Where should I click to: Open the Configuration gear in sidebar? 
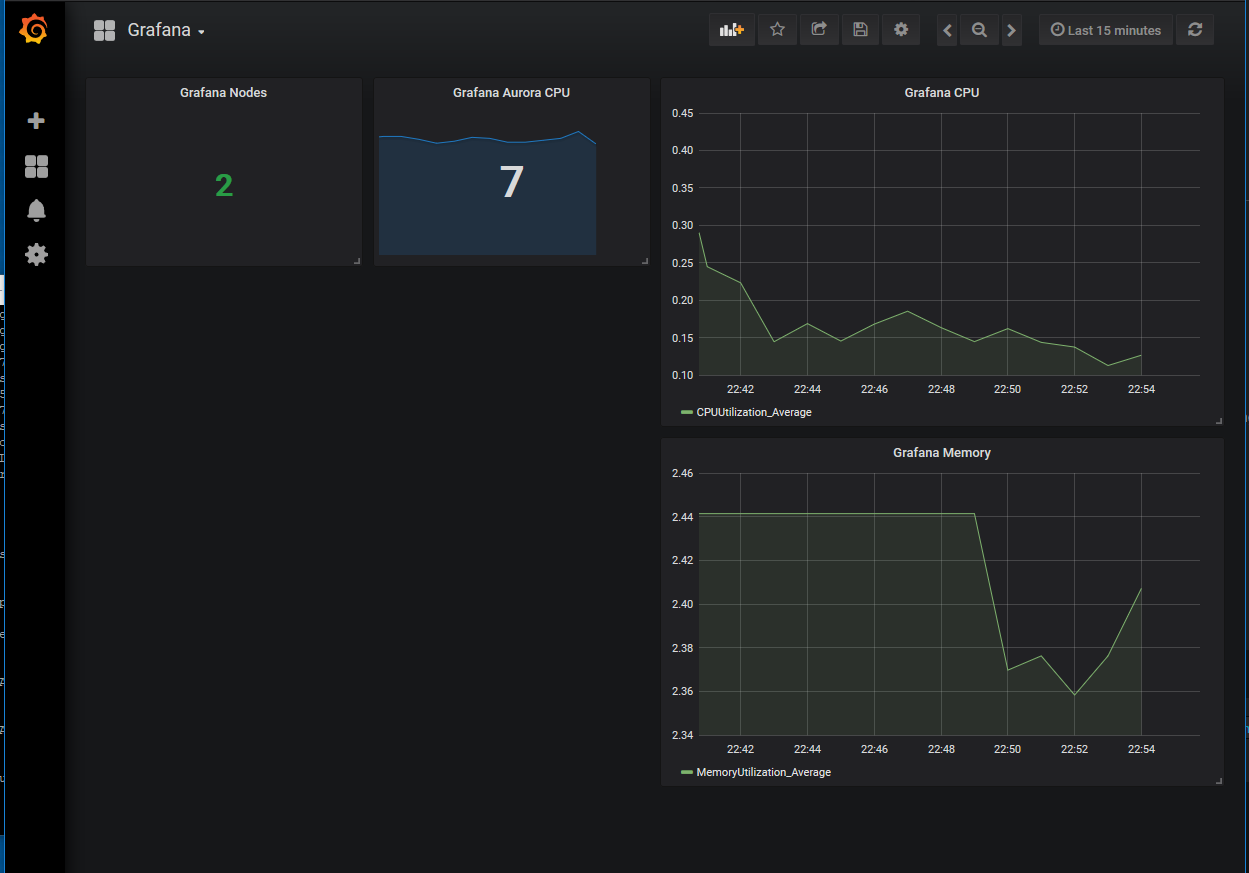click(36, 255)
